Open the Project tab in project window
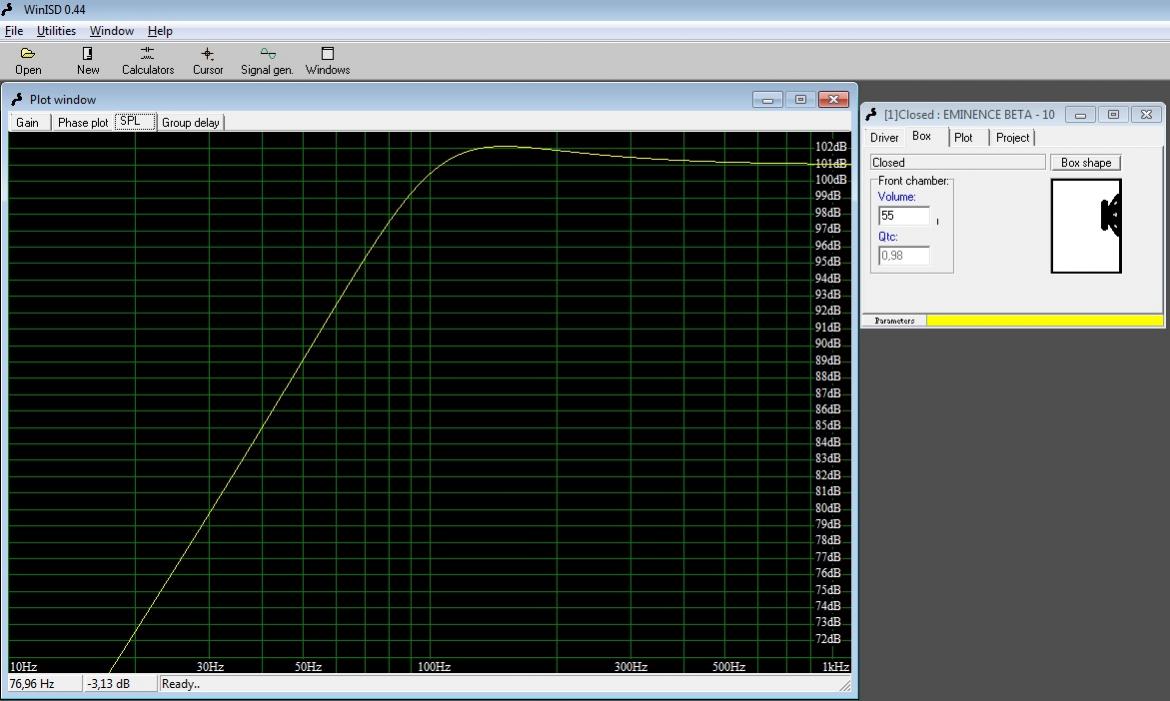Image resolution: width=1170 pixels, height=701 pixels. 1013,137
